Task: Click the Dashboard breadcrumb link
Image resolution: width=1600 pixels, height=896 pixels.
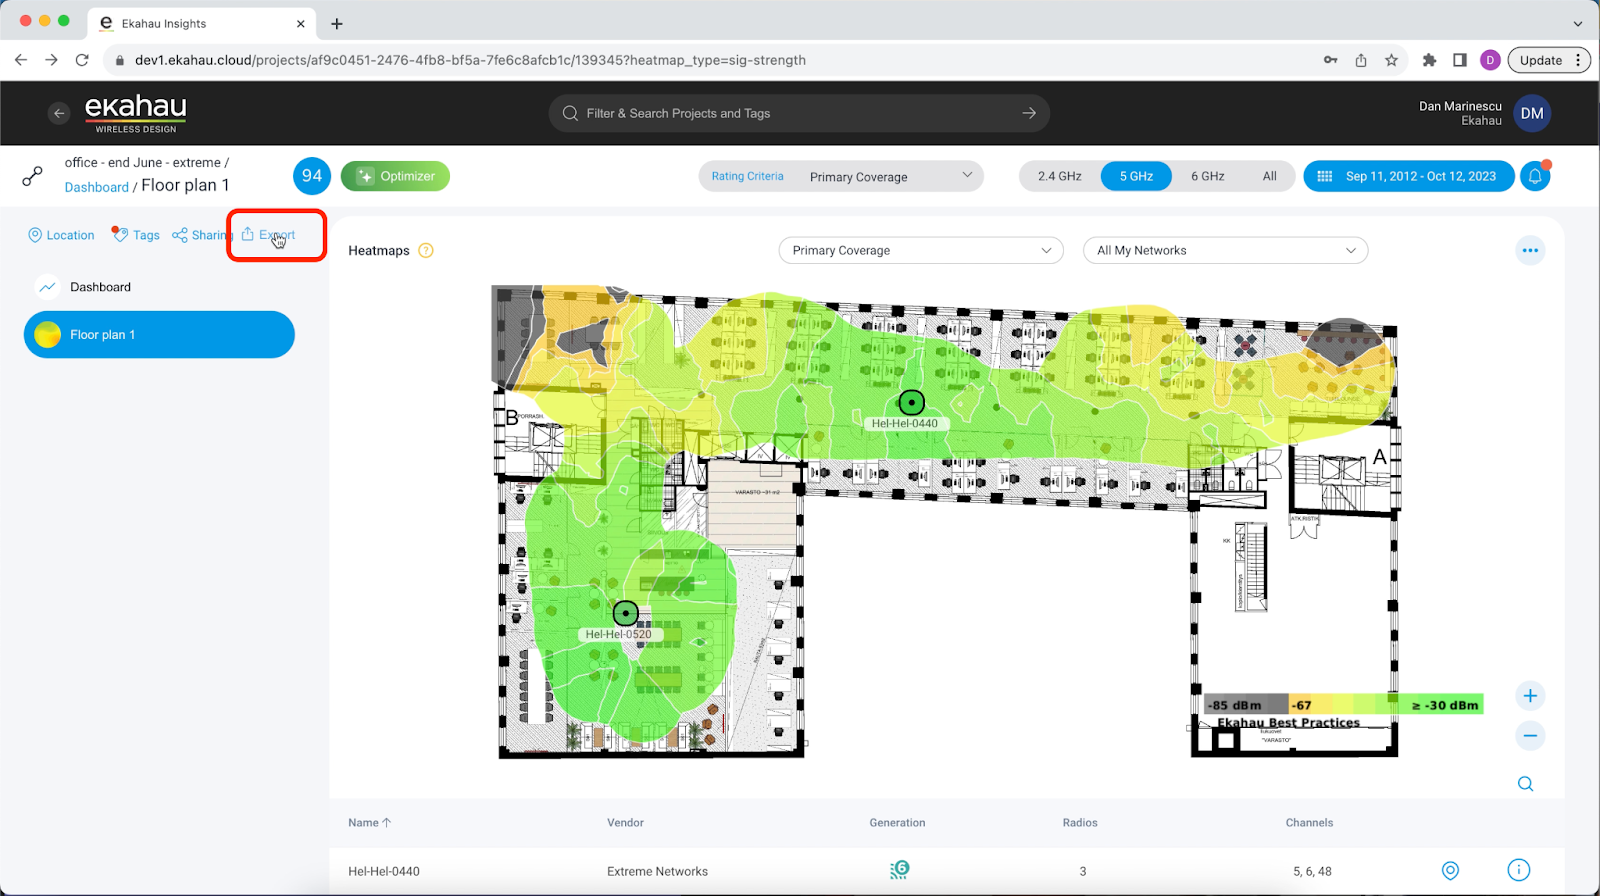Action: point(96,187)
